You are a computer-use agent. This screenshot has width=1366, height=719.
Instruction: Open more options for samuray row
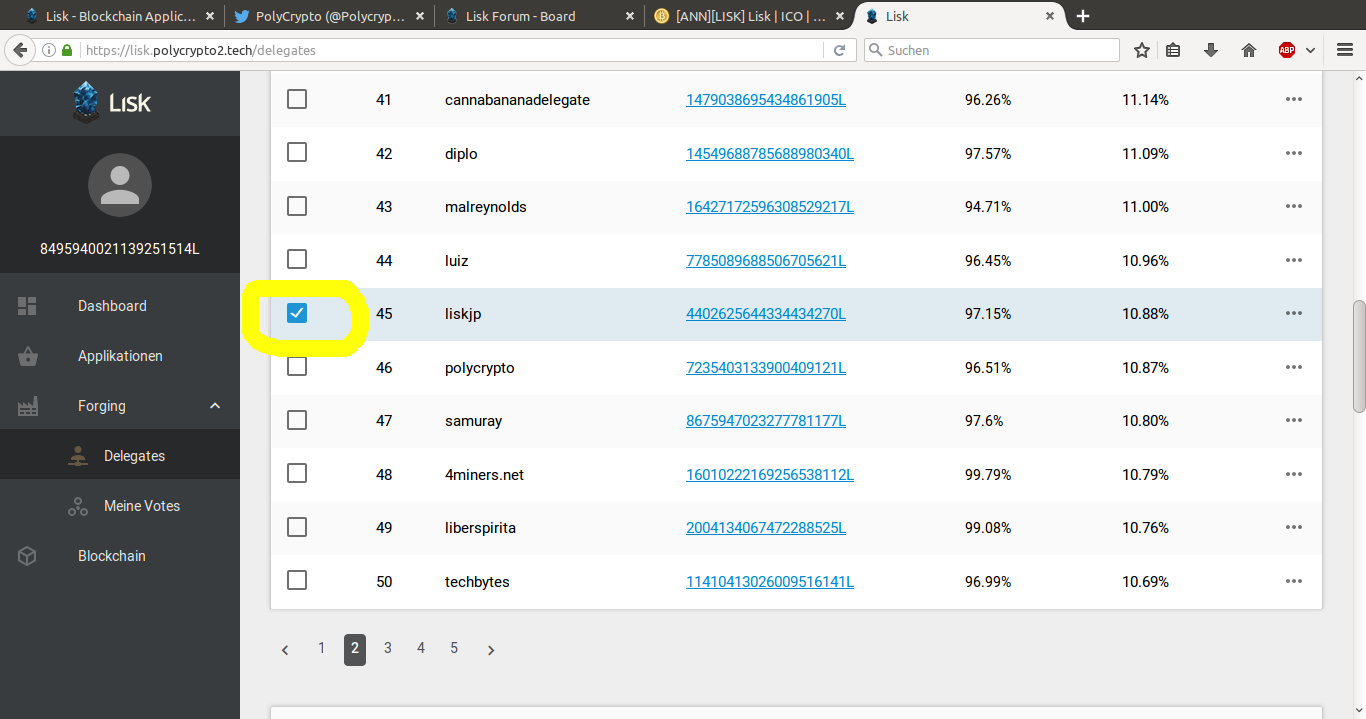(x=1294, y=420)
